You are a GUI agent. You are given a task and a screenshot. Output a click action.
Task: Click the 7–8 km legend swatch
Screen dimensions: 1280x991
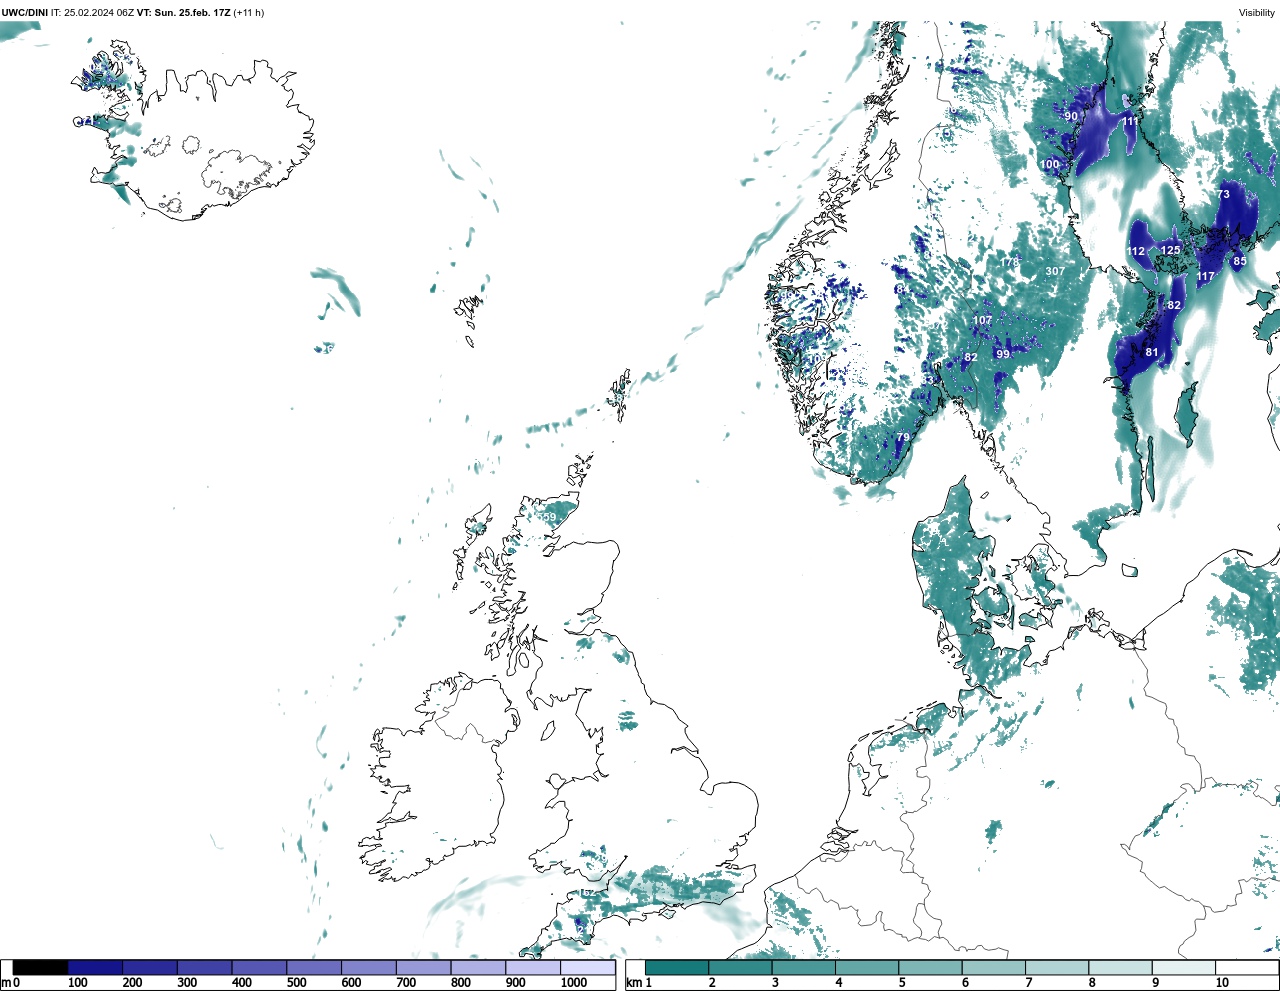(1057, 968)
